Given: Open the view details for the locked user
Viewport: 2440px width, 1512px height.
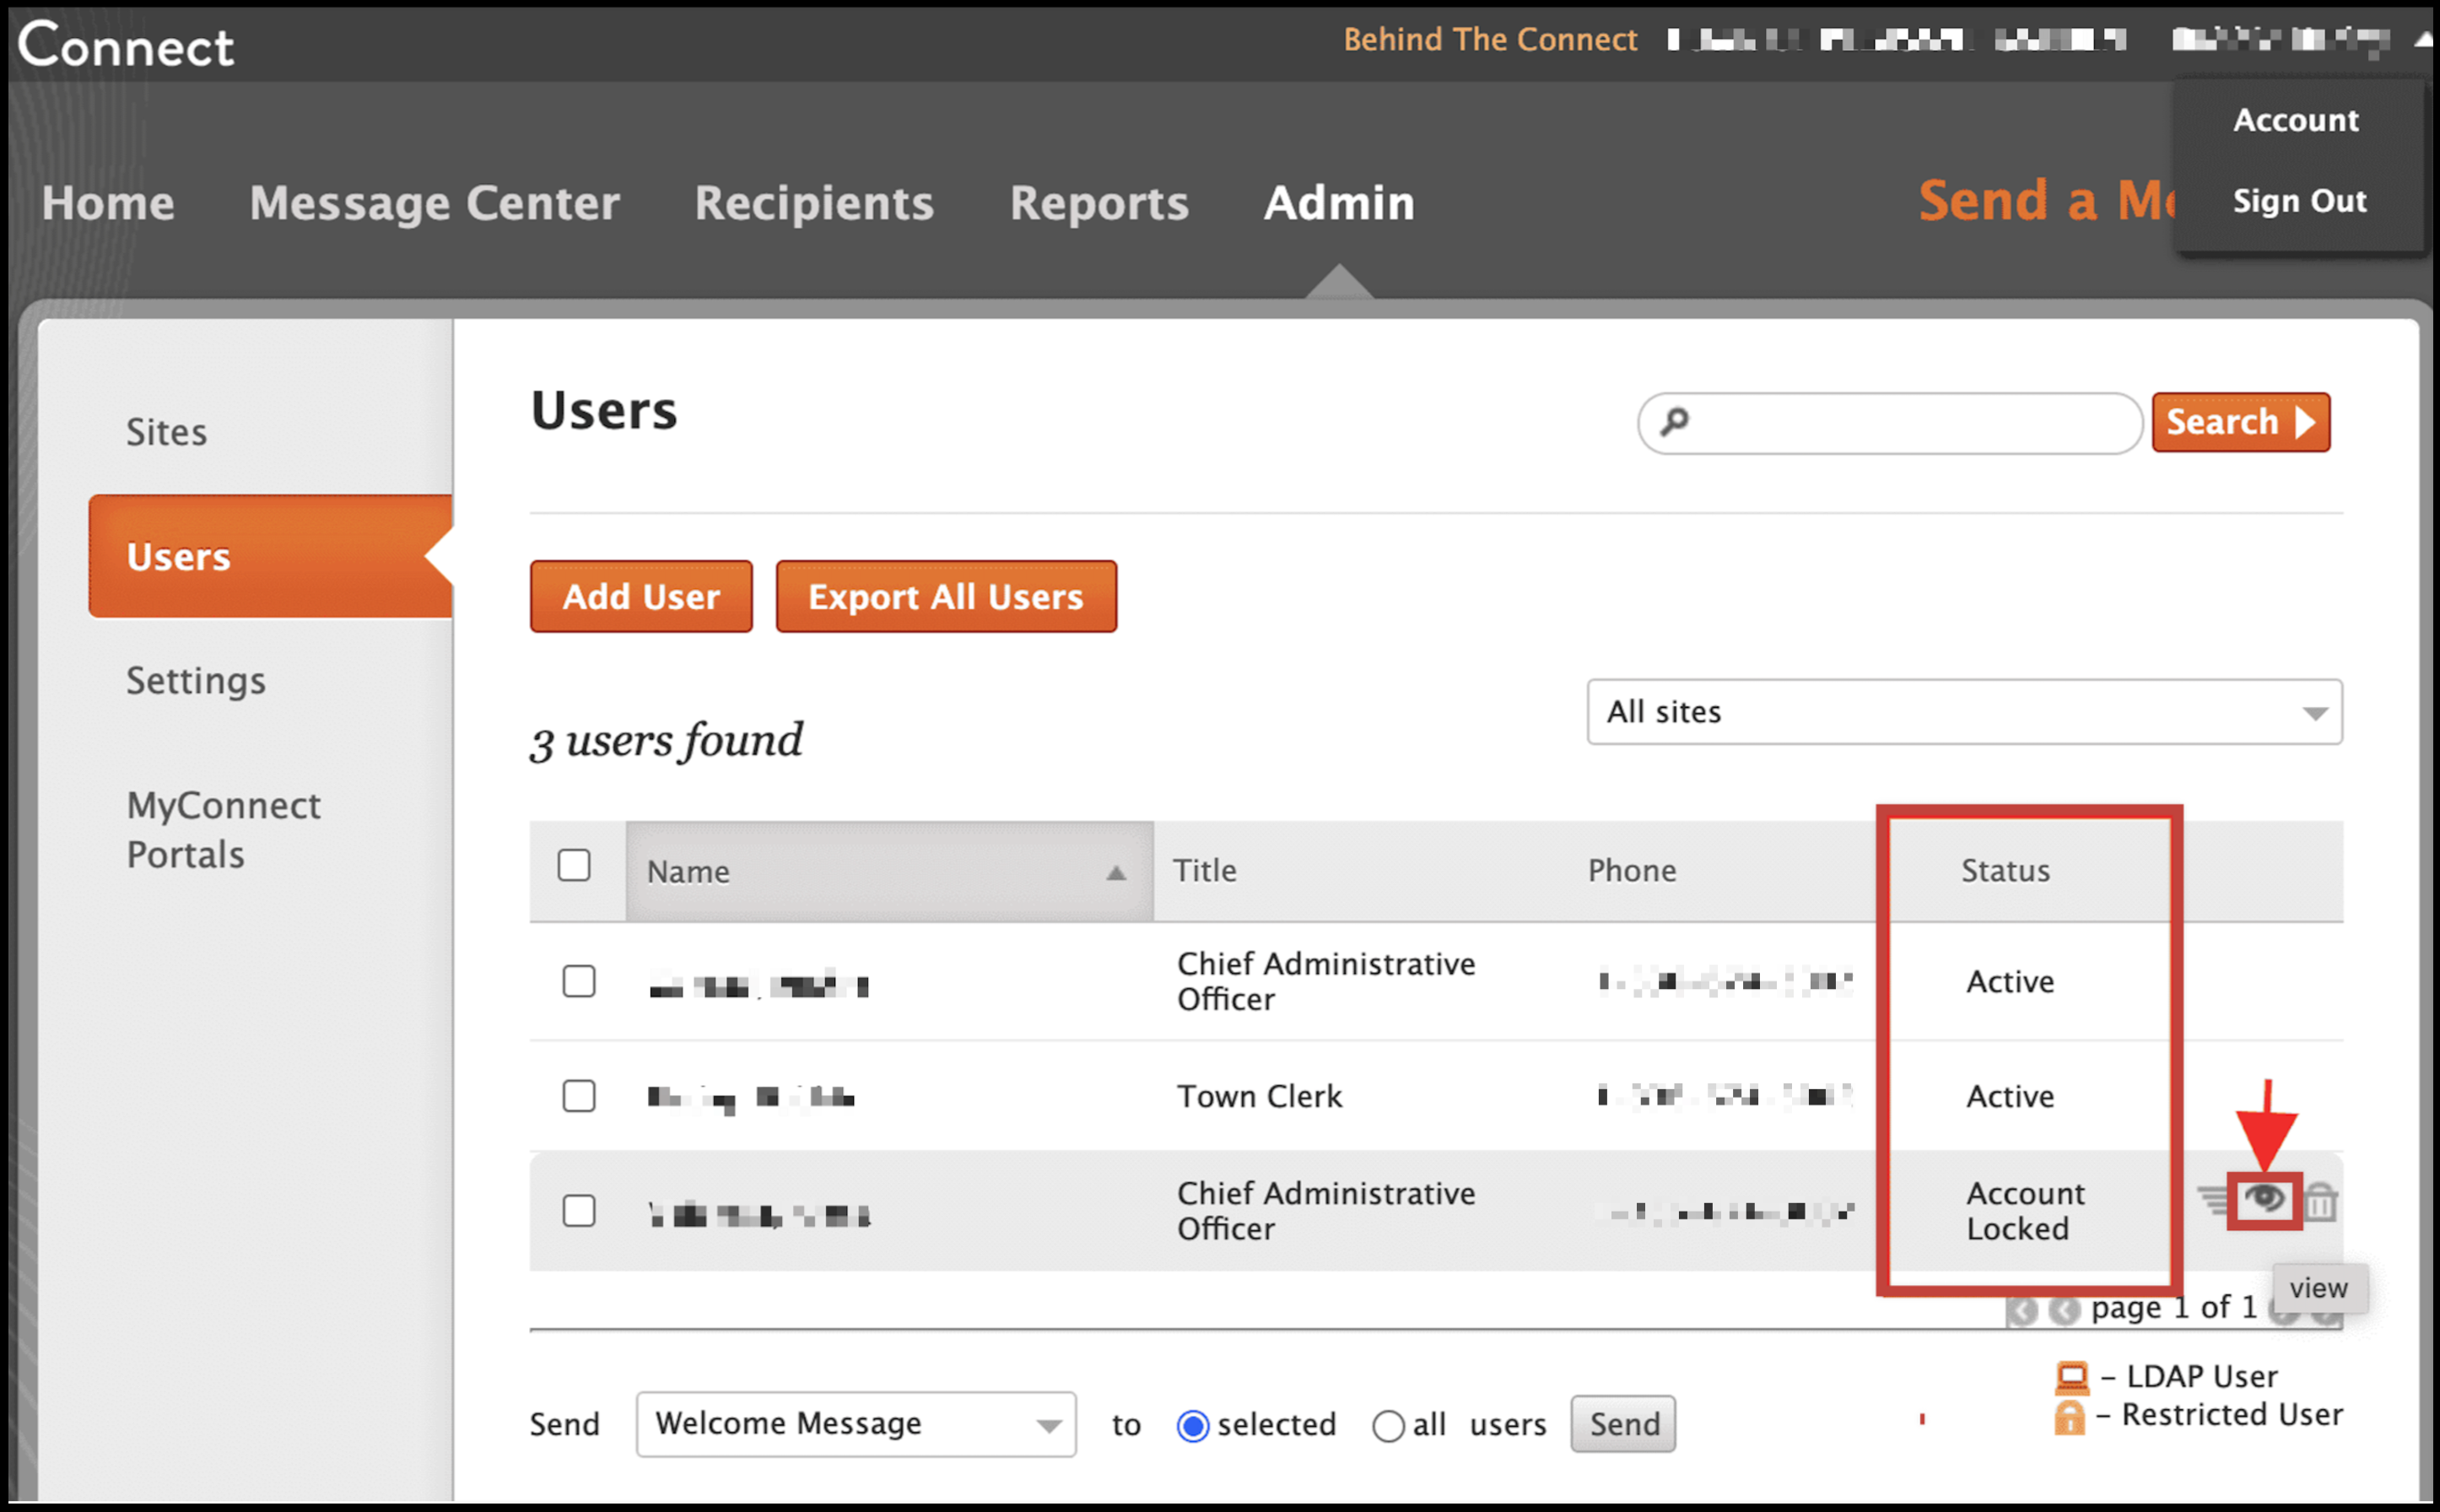Looking at the screenshot, I should pyautogui.click(x=2265, y=1201).
